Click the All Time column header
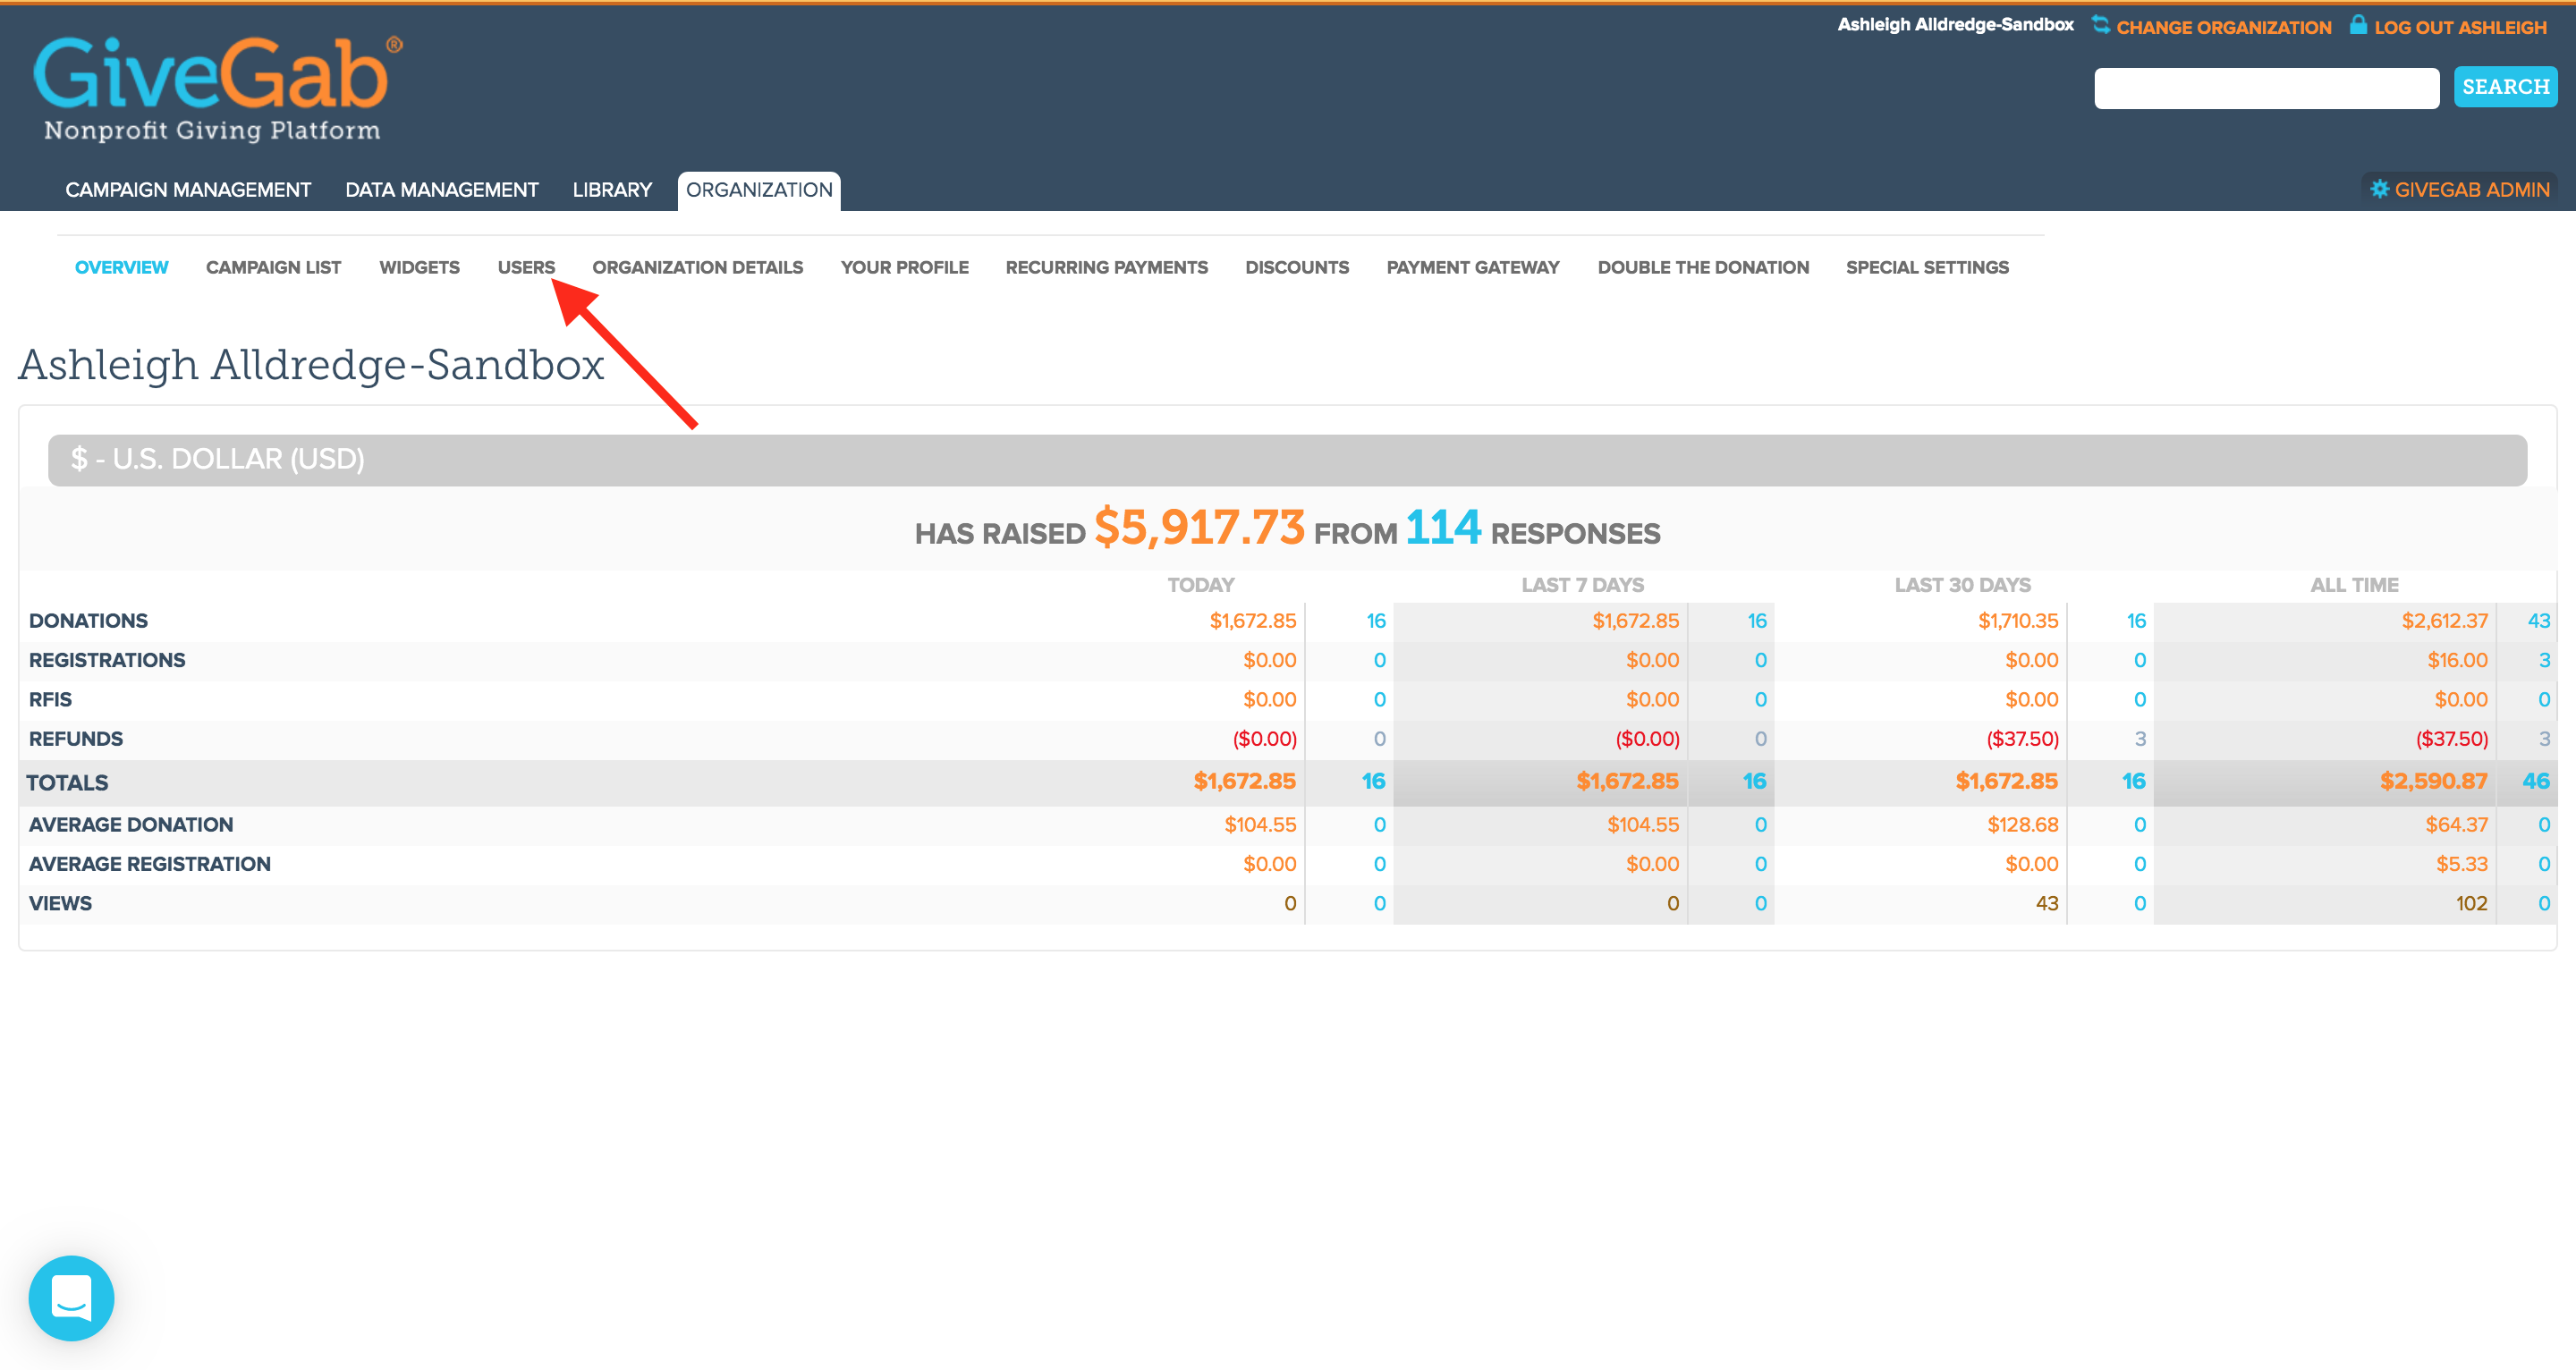 (2354, 585)
